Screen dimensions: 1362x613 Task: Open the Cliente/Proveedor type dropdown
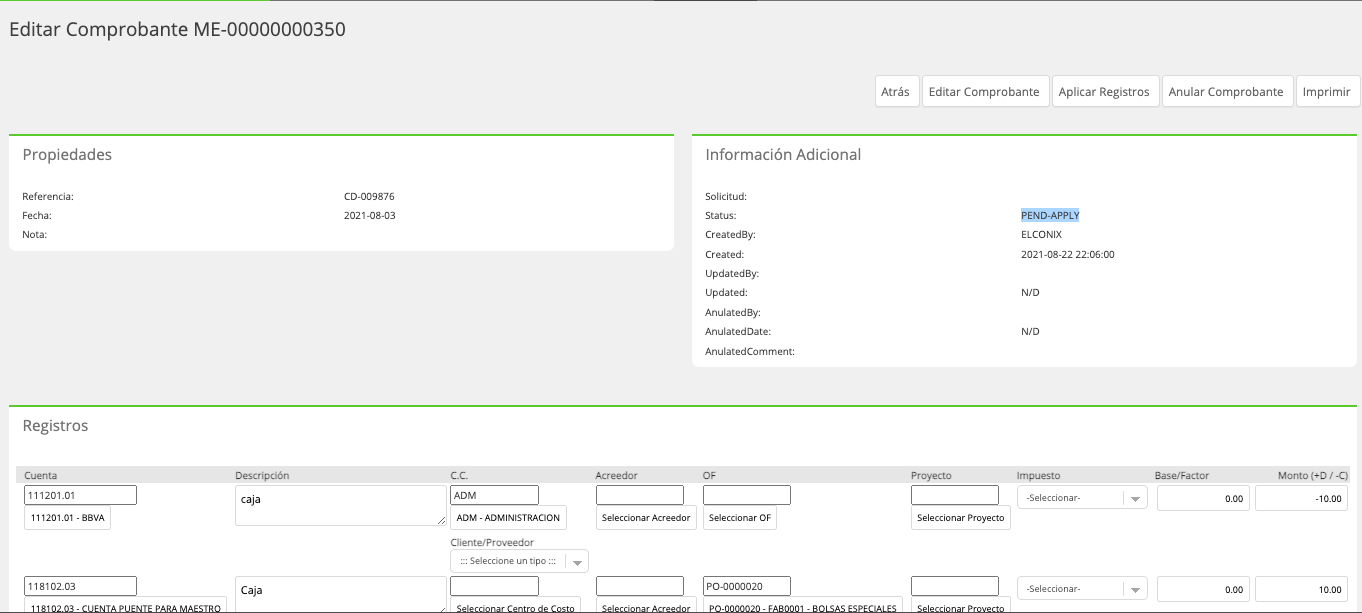point(519,561)
